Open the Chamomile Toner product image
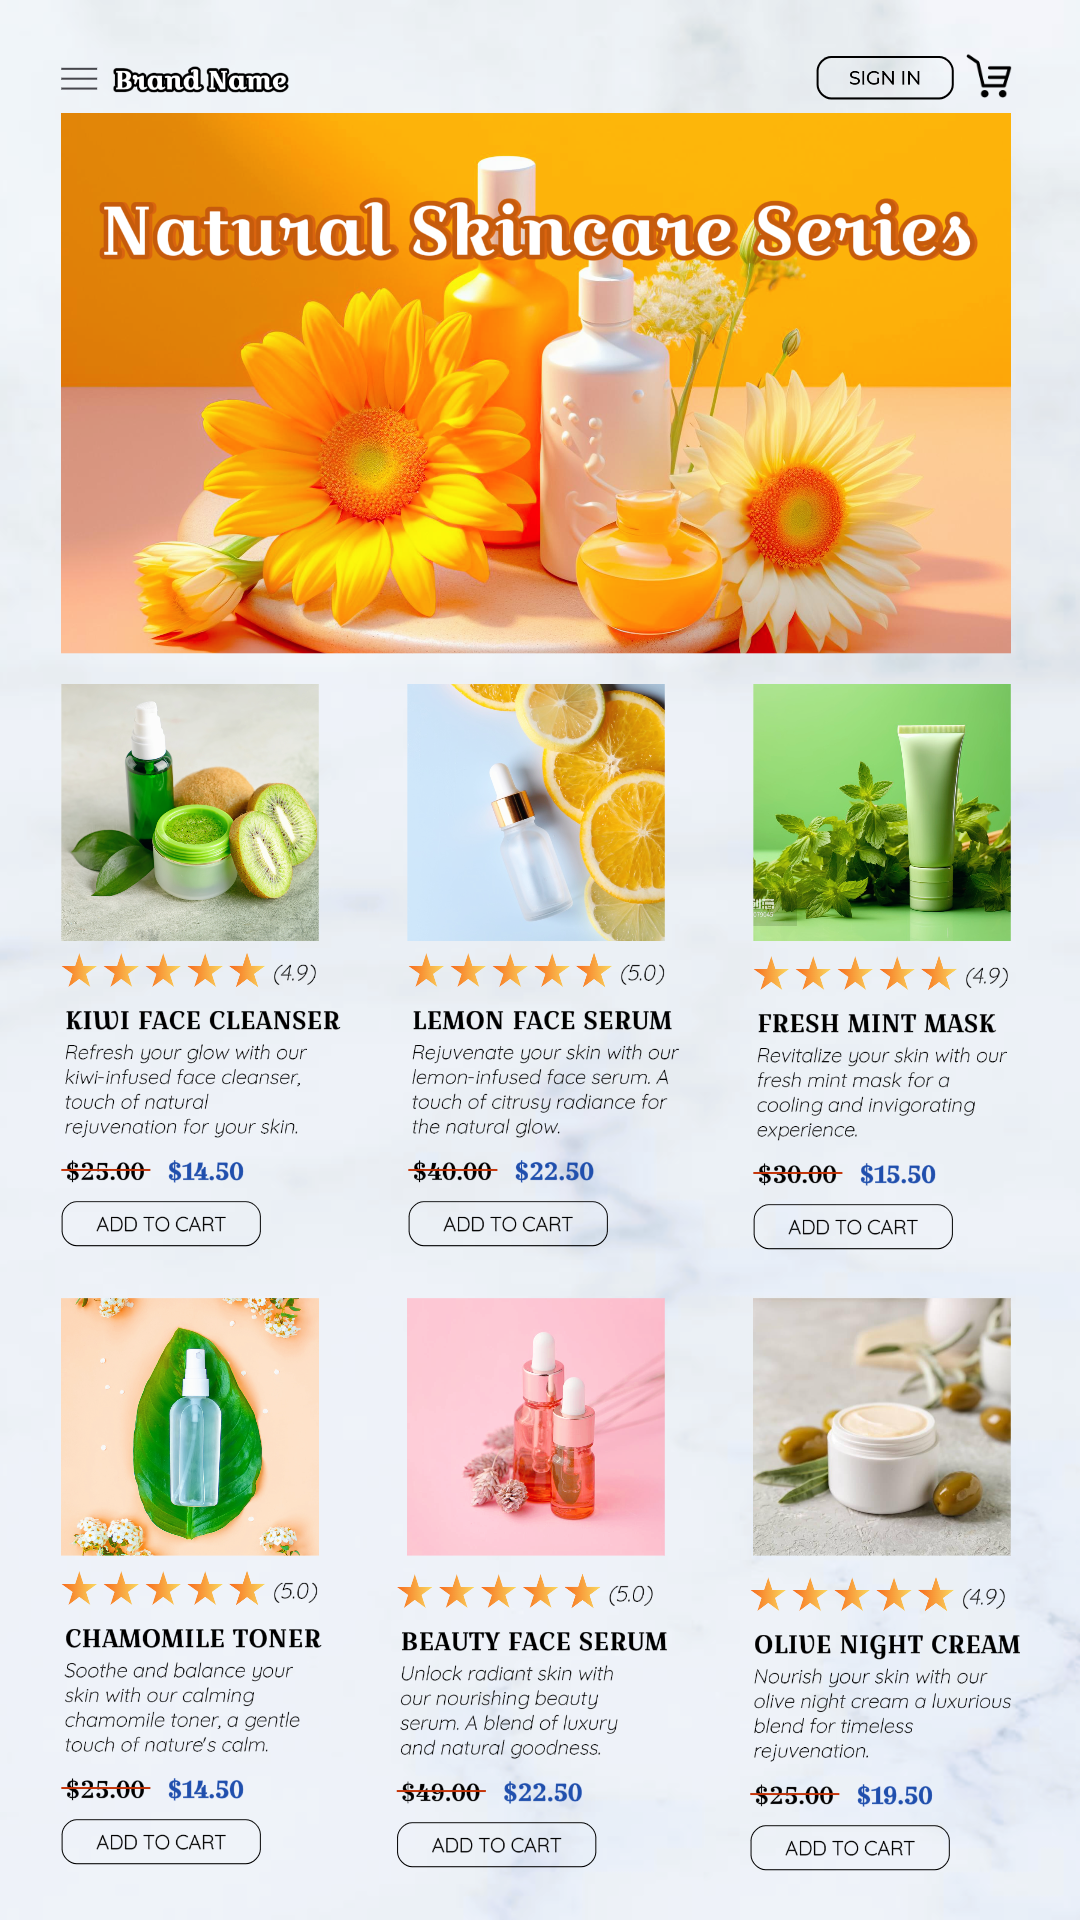 click(x=190, y=1426)
